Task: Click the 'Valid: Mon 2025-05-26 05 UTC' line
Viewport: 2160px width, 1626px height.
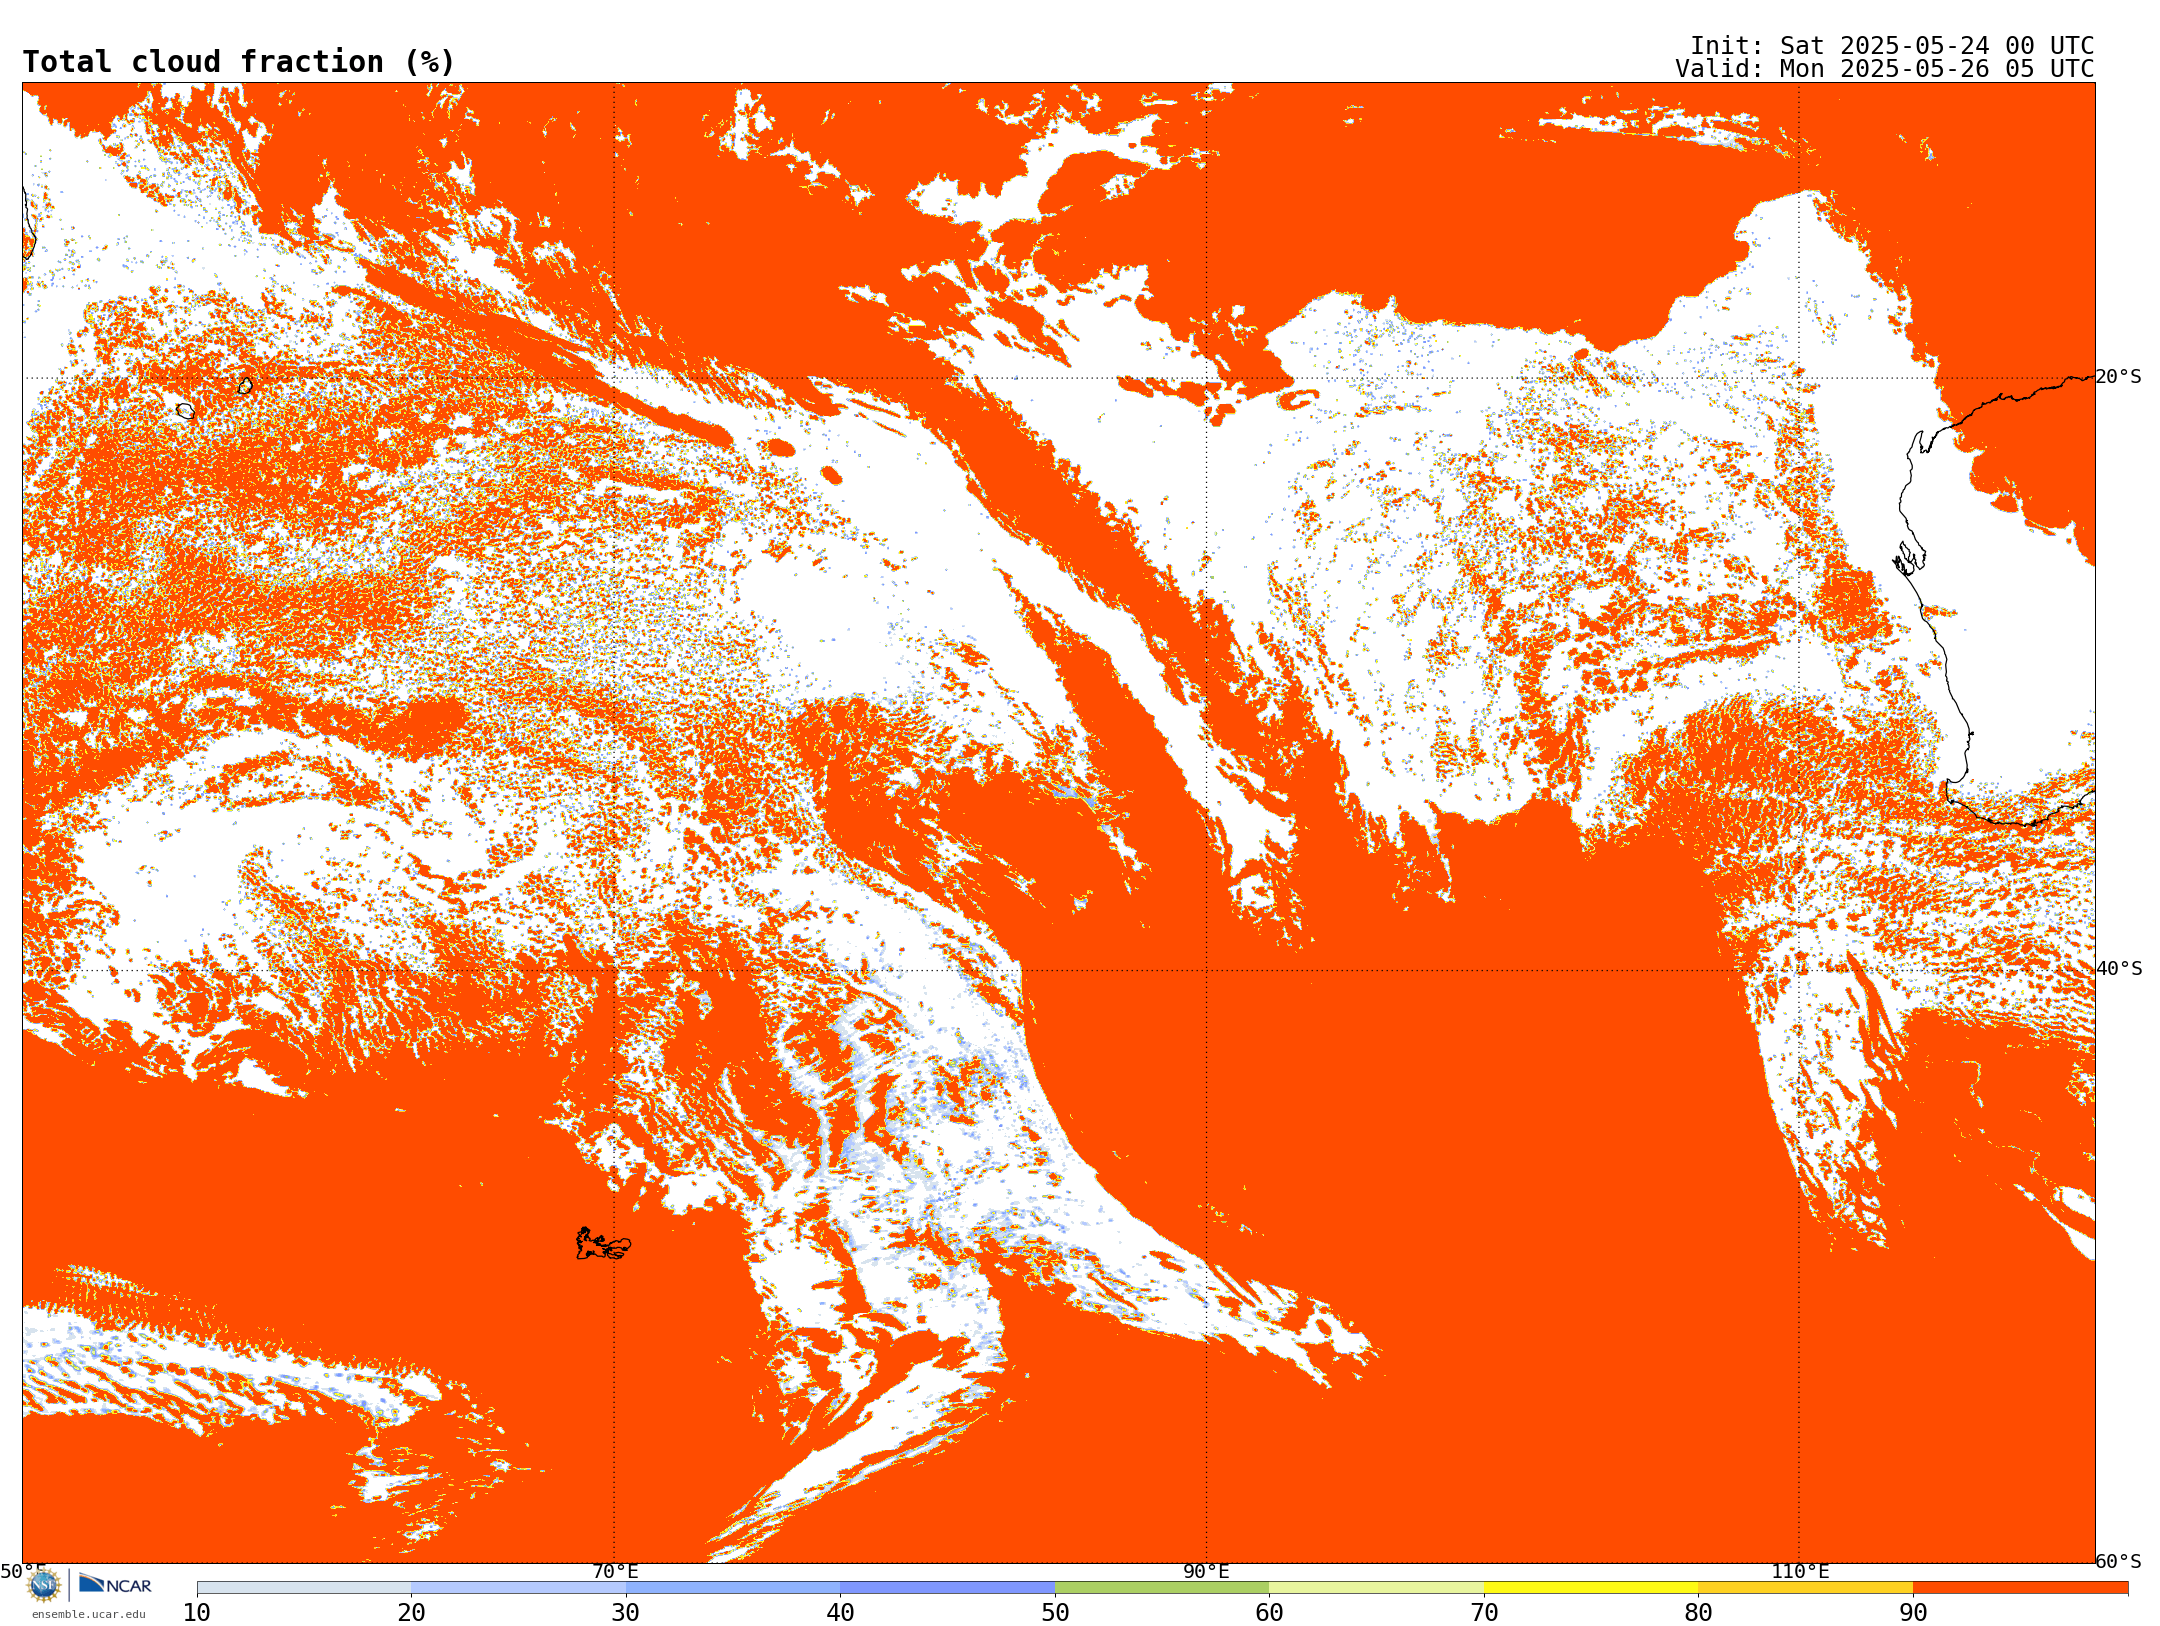Action: (x=1885, y=69)
